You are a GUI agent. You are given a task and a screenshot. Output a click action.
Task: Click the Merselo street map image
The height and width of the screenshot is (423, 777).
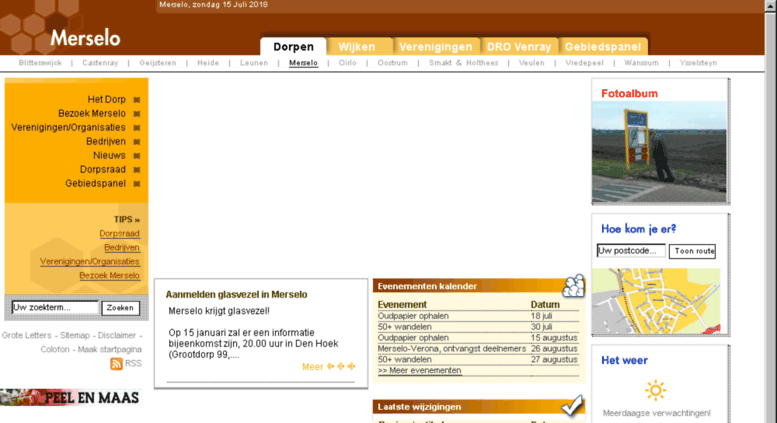[x=656, y=301]
